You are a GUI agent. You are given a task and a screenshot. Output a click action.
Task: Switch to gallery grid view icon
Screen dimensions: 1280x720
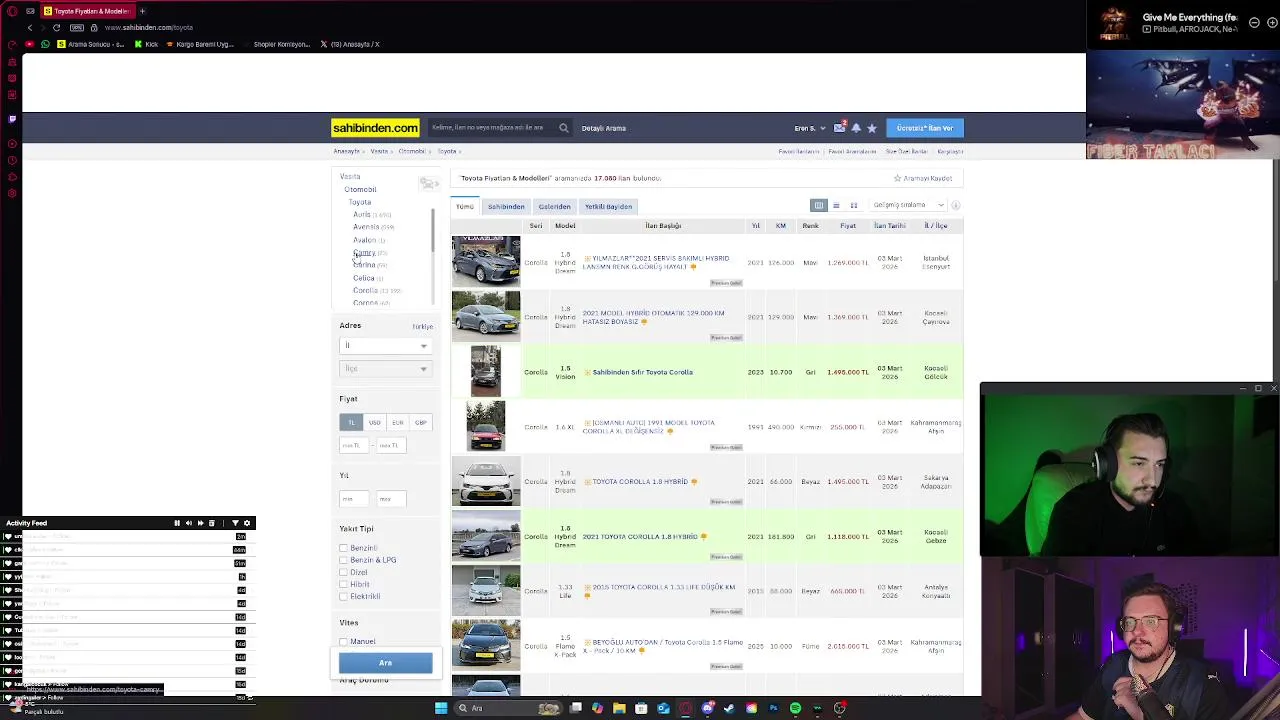click(x=854, y=205)
